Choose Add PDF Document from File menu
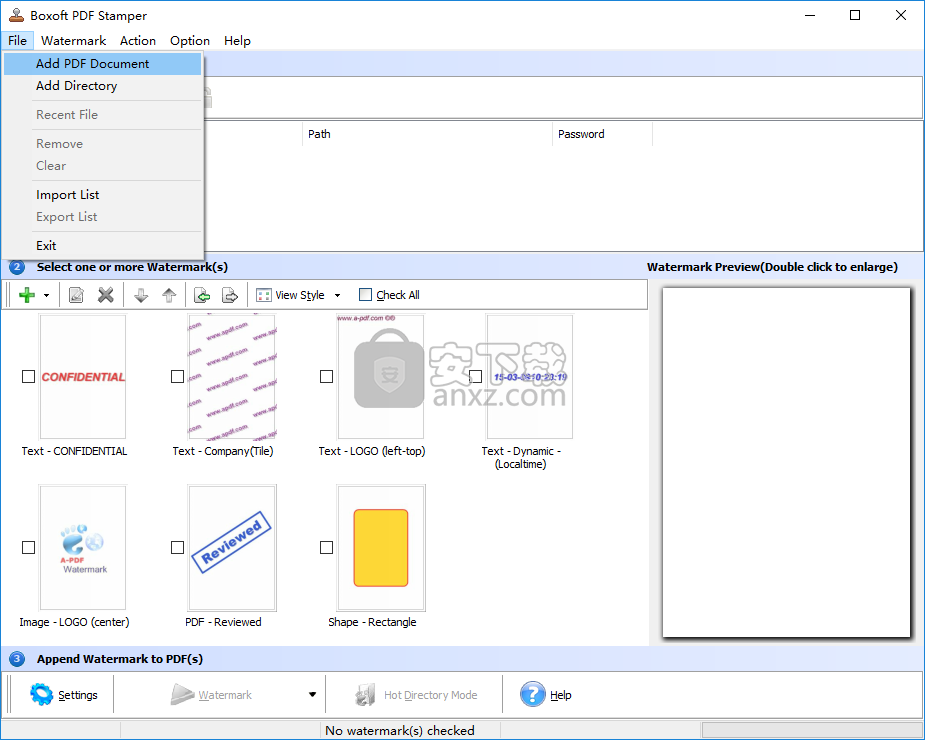 pyautogui.click(x=103, y=64)
